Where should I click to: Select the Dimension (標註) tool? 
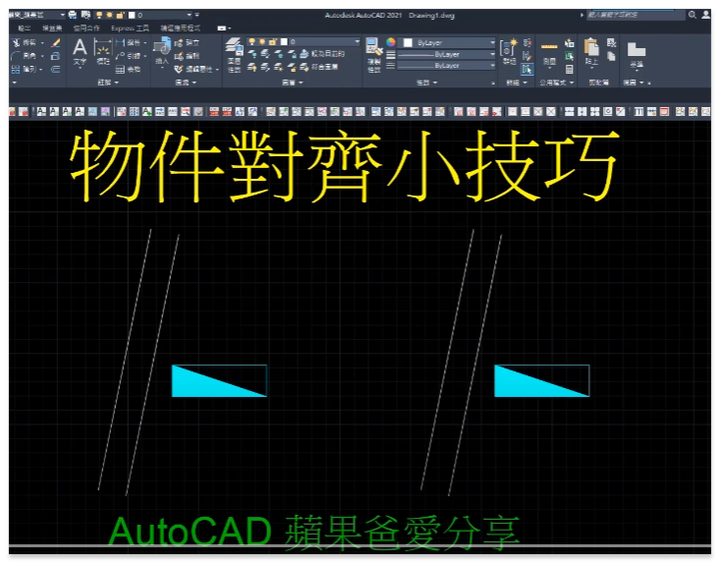click(102, 52)
